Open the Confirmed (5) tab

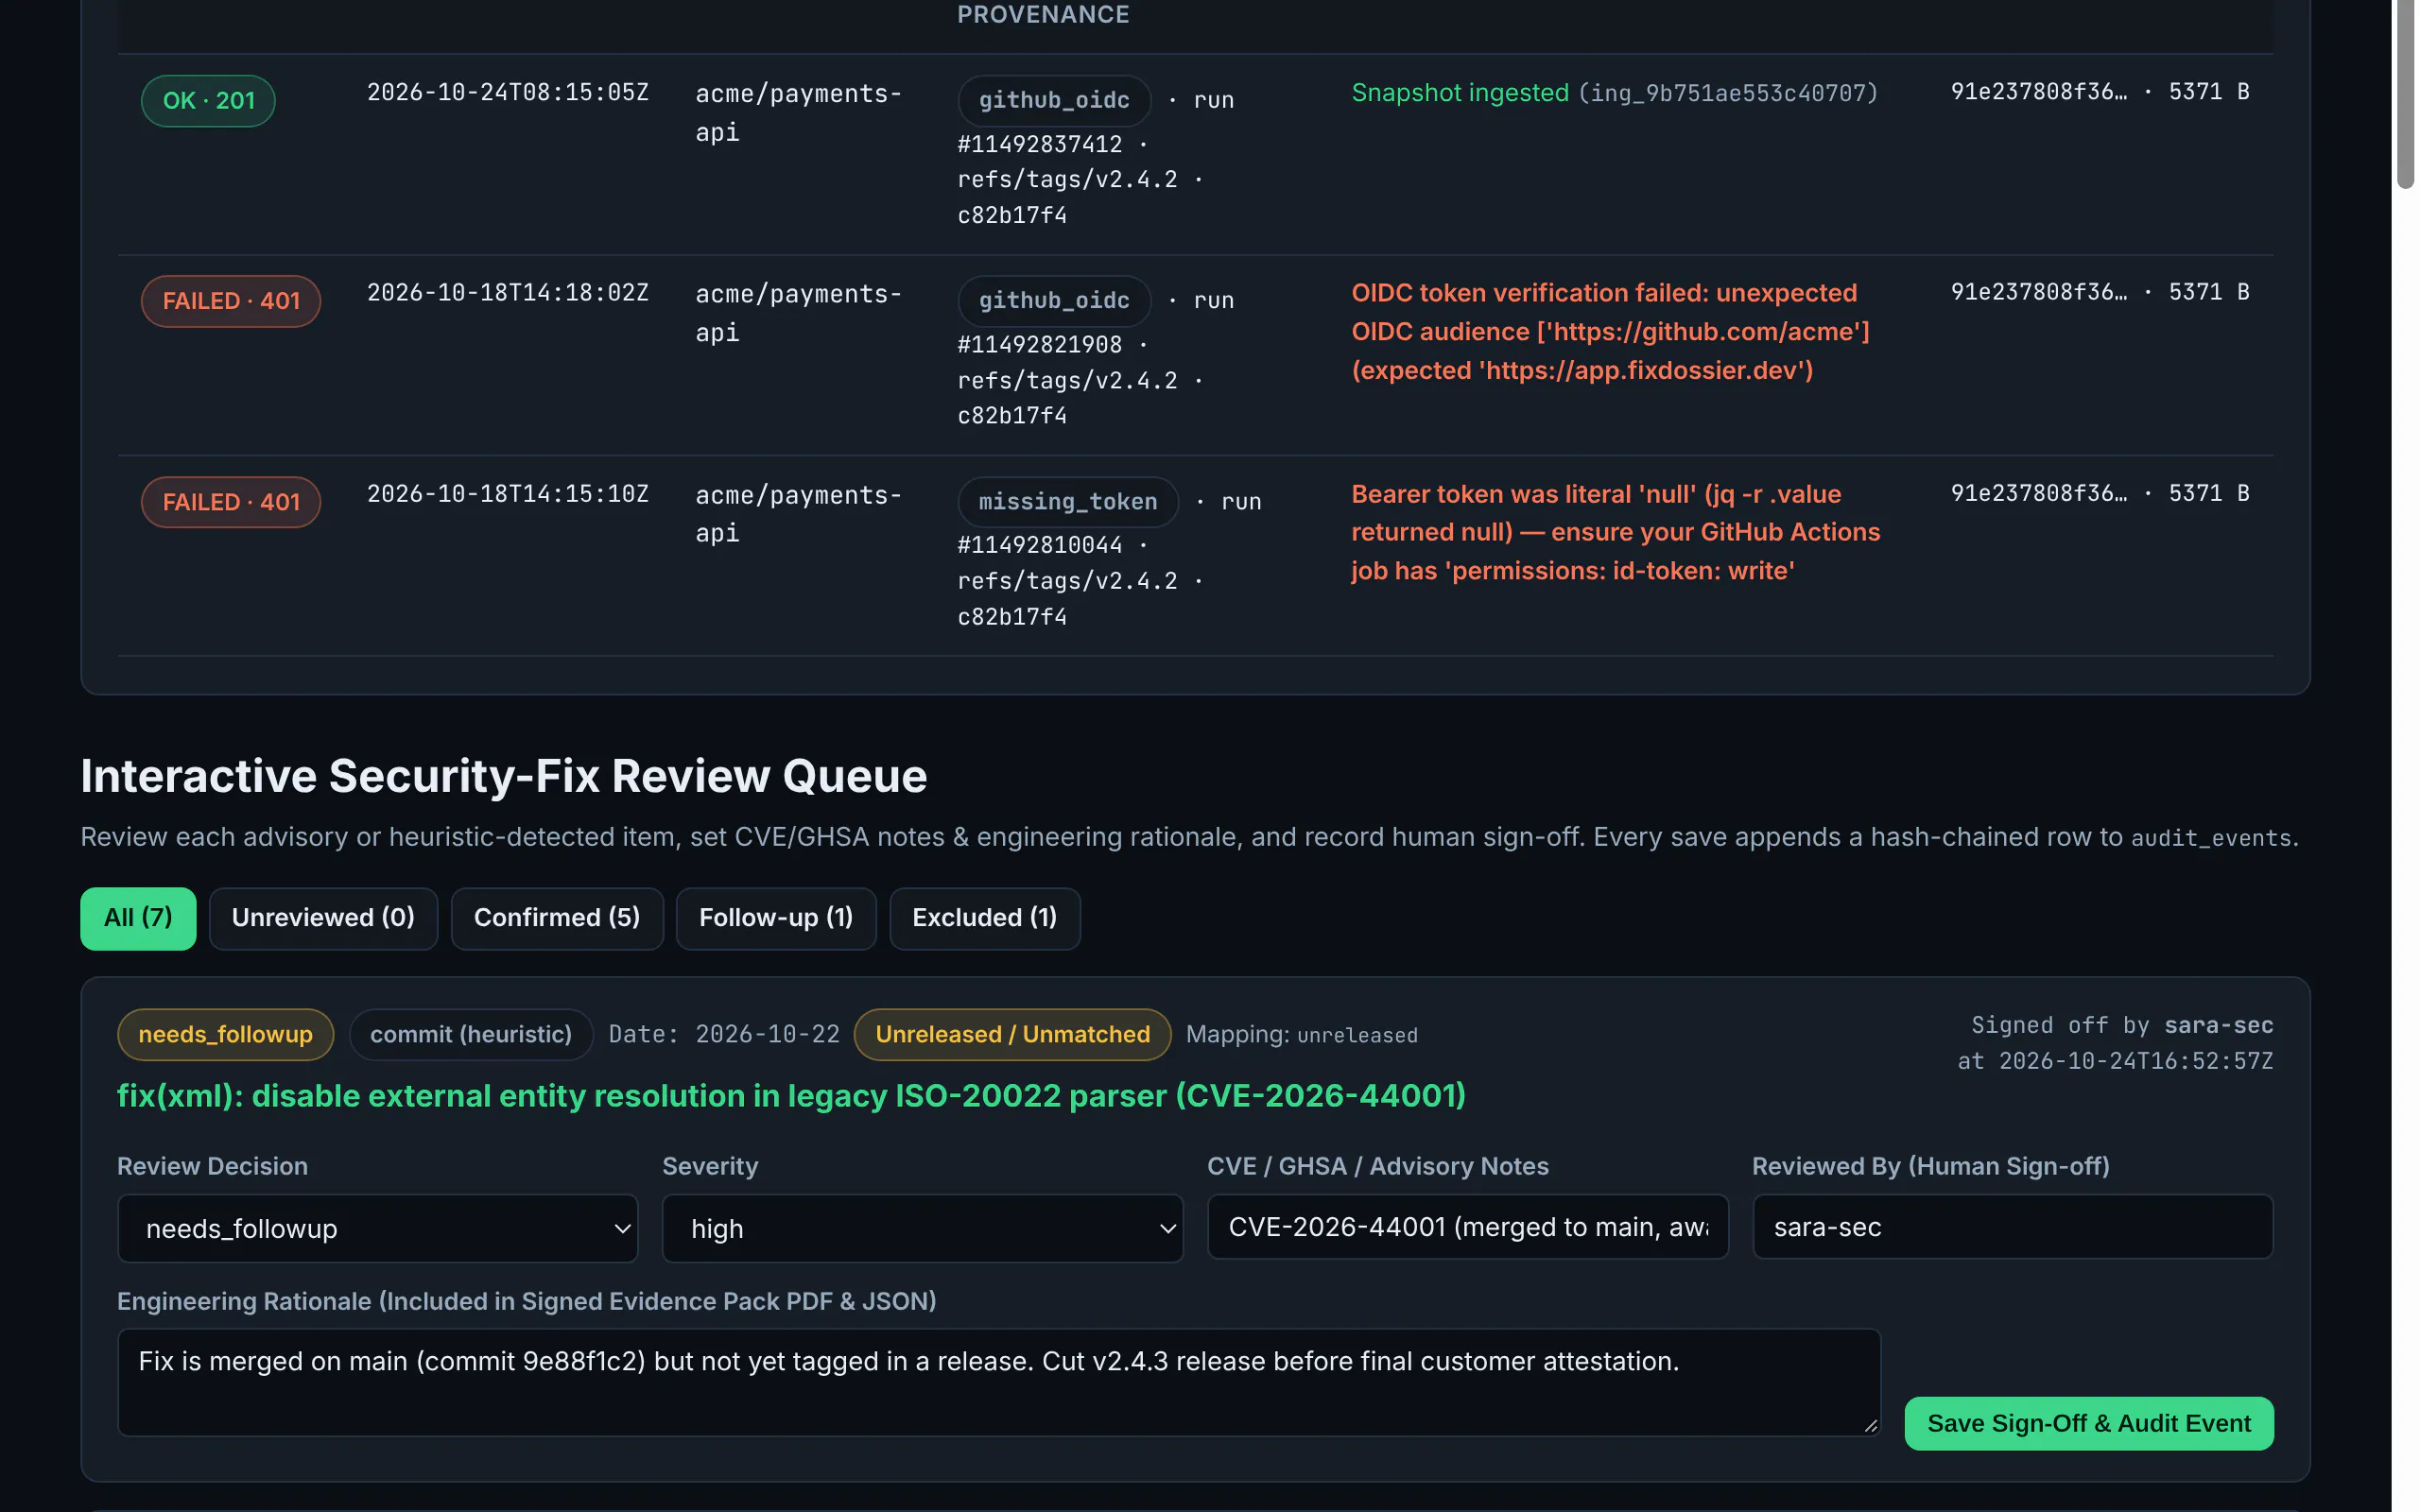tap(557, 918)
